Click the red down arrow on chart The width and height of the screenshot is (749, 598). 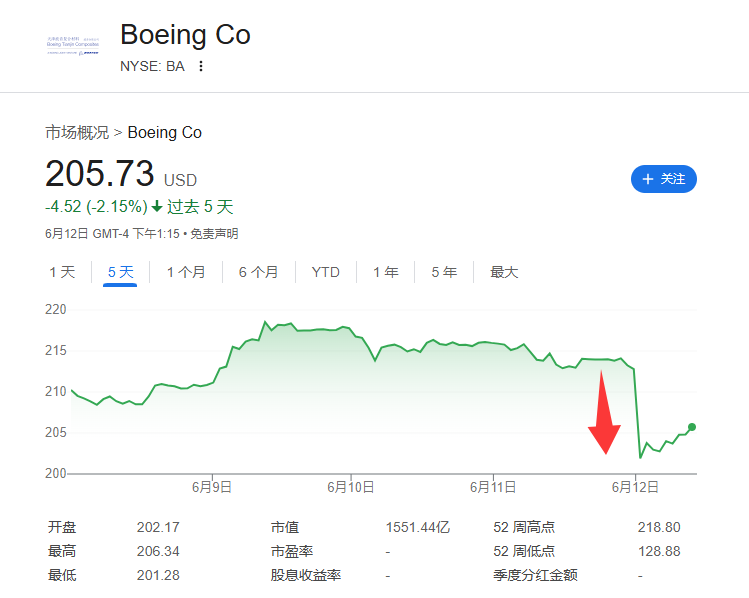(x=604, y=412)
